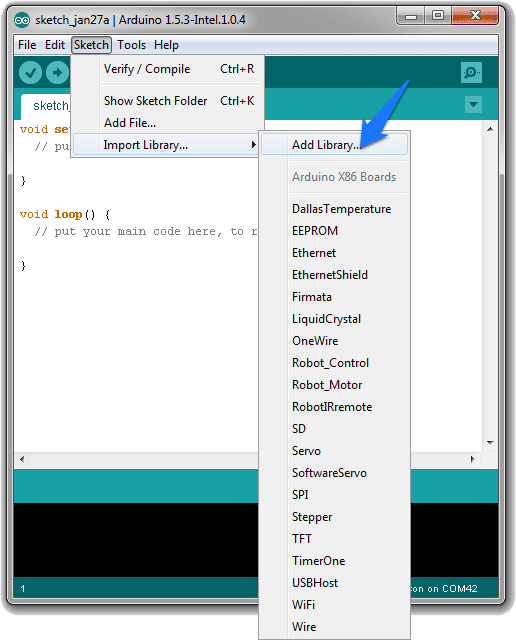Click the 'put your main code here' comment
The image size is (516, 640).
point(146,232)
